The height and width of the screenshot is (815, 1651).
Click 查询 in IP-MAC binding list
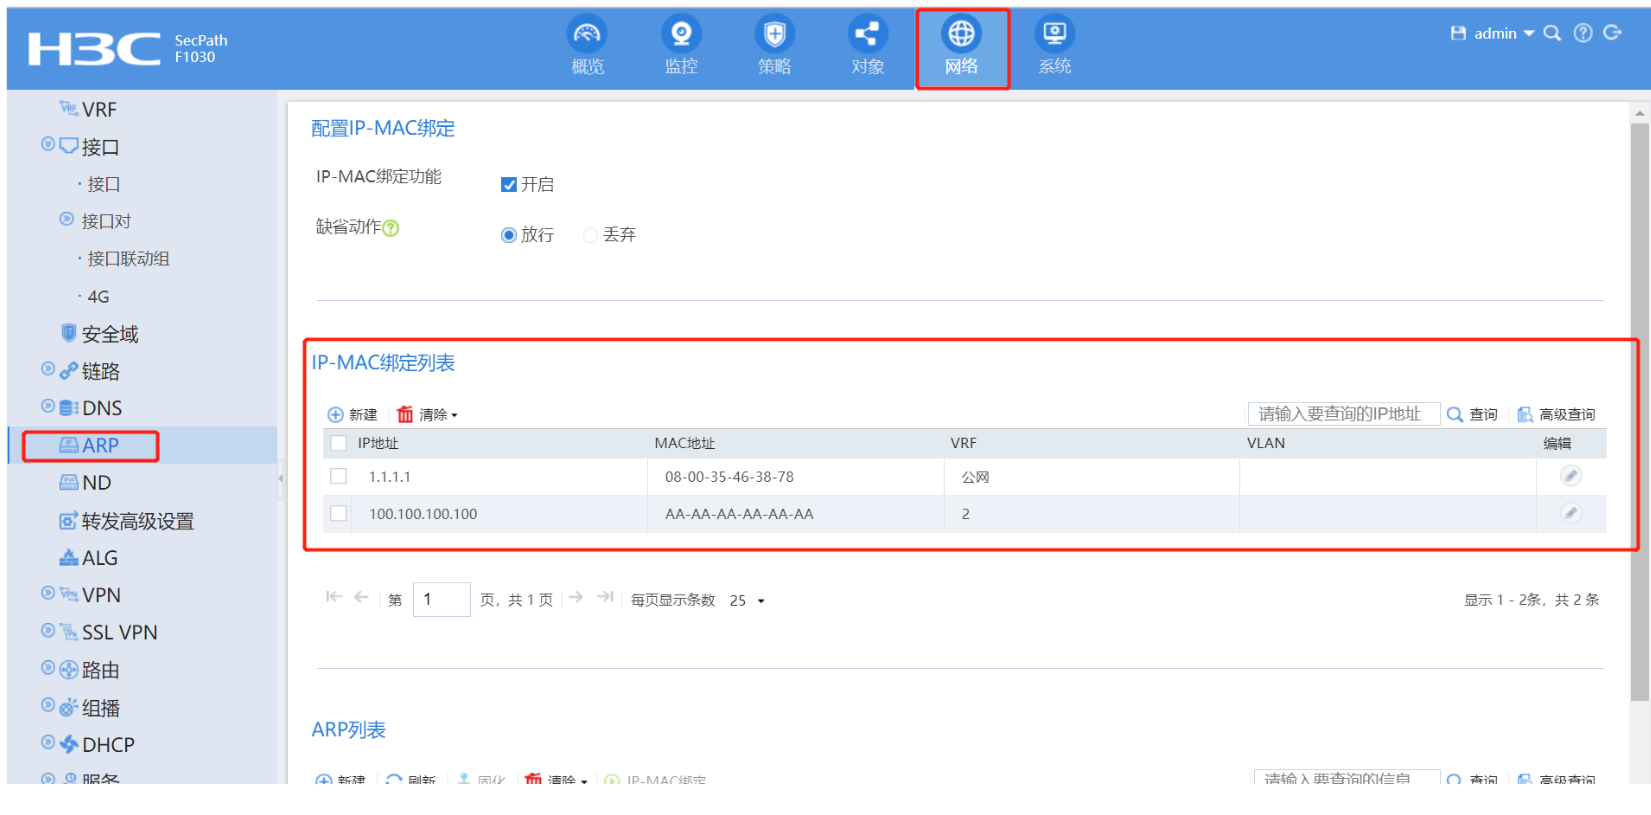coord(1472,414)
